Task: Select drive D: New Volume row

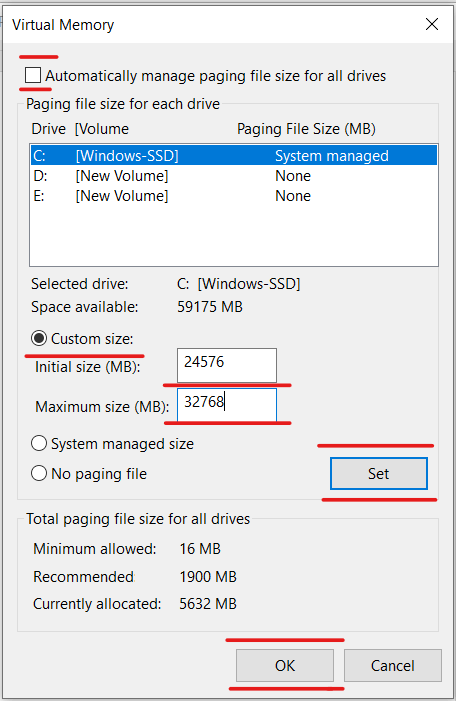Action: tap(234, 176)
